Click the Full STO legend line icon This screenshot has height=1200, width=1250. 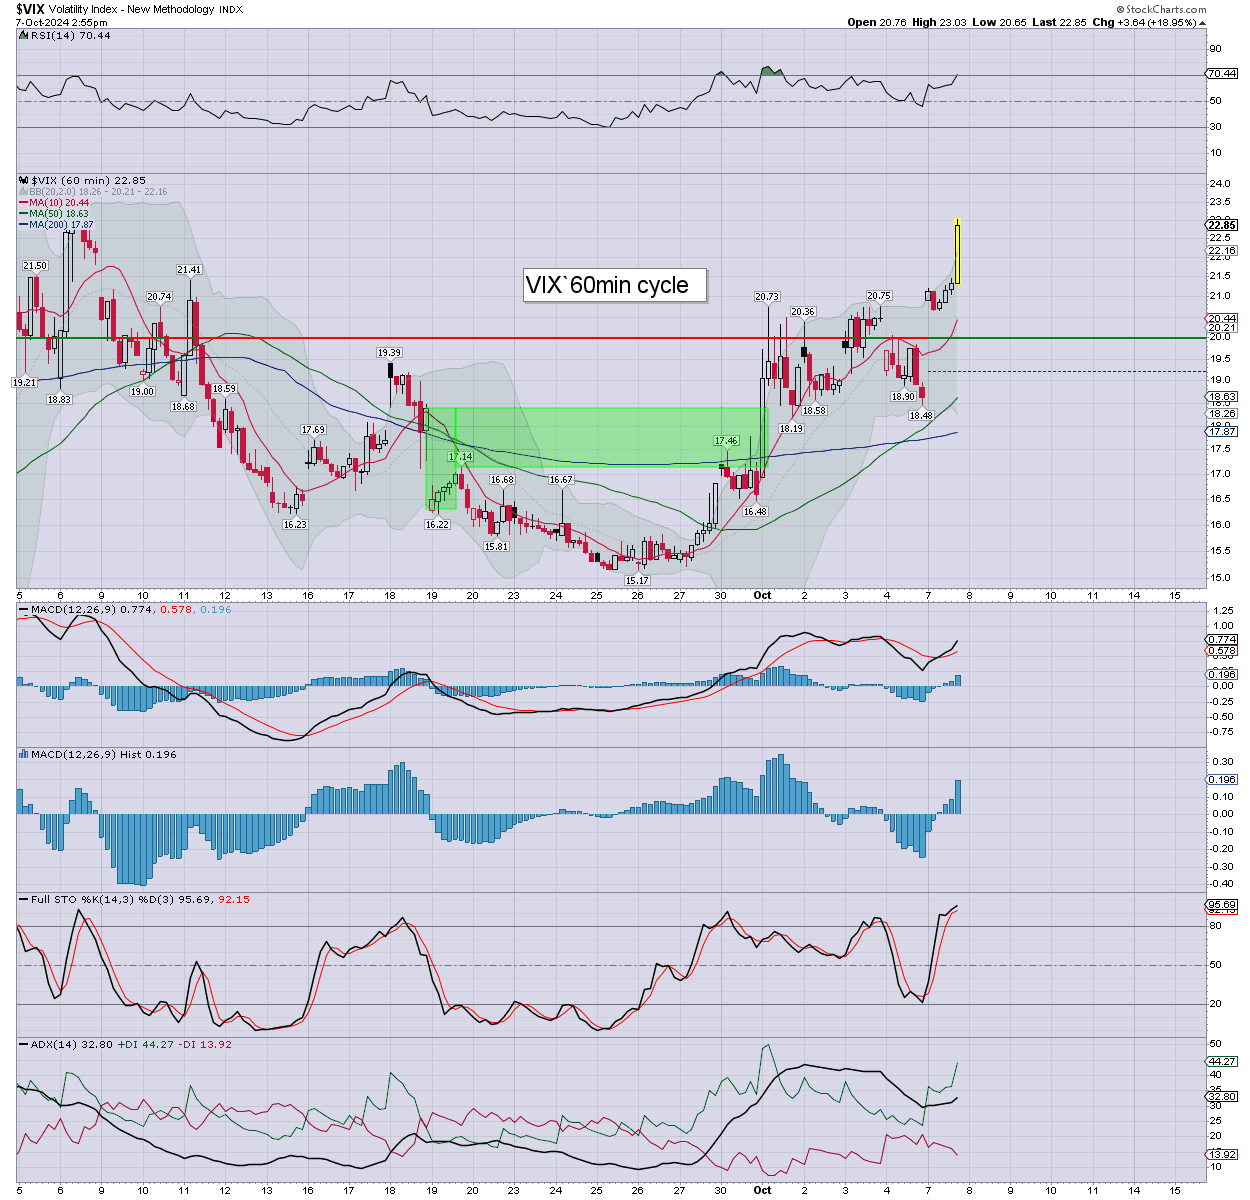pyautogui.click(x=23, y=899)
